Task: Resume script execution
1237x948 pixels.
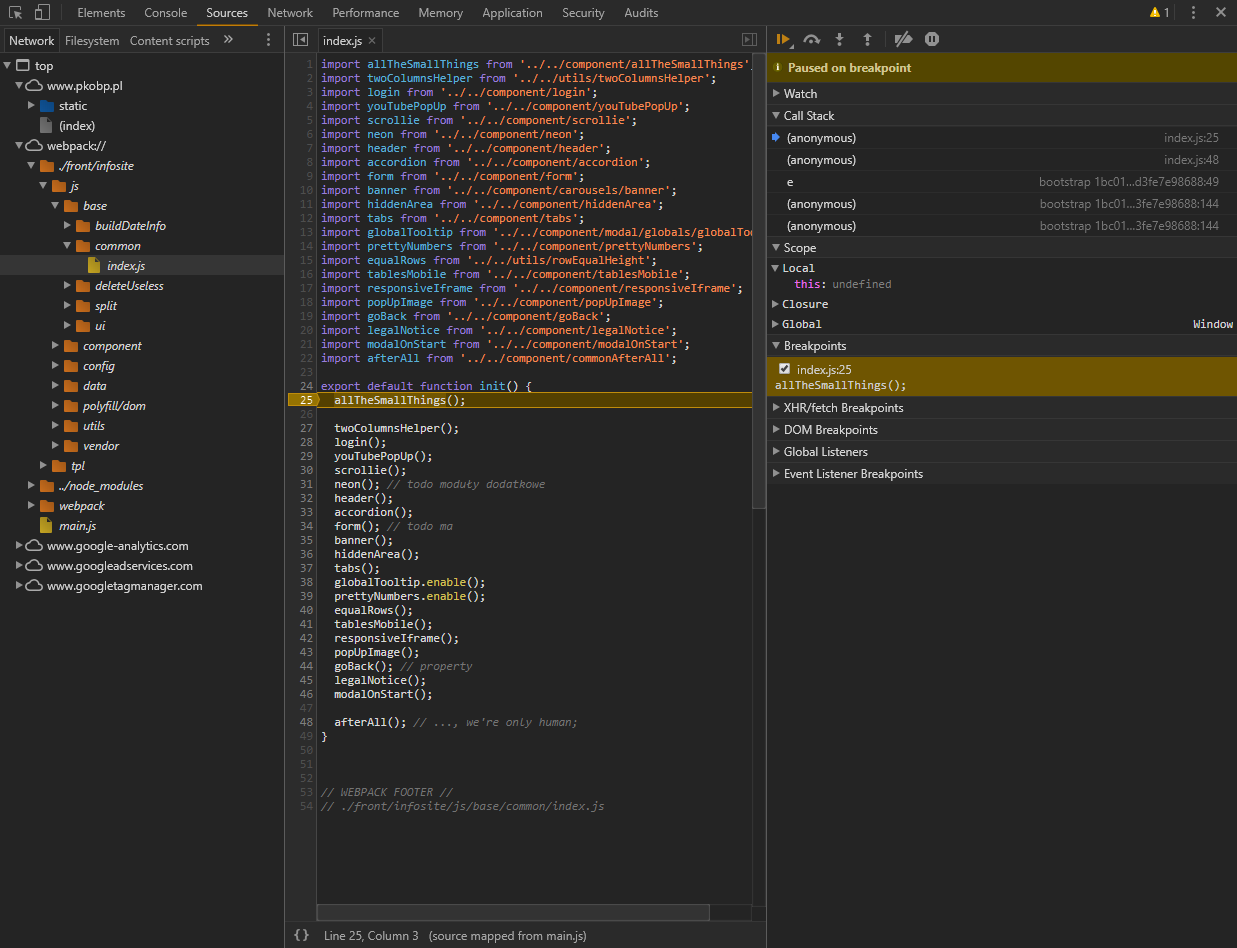Action: pos(783,39)
